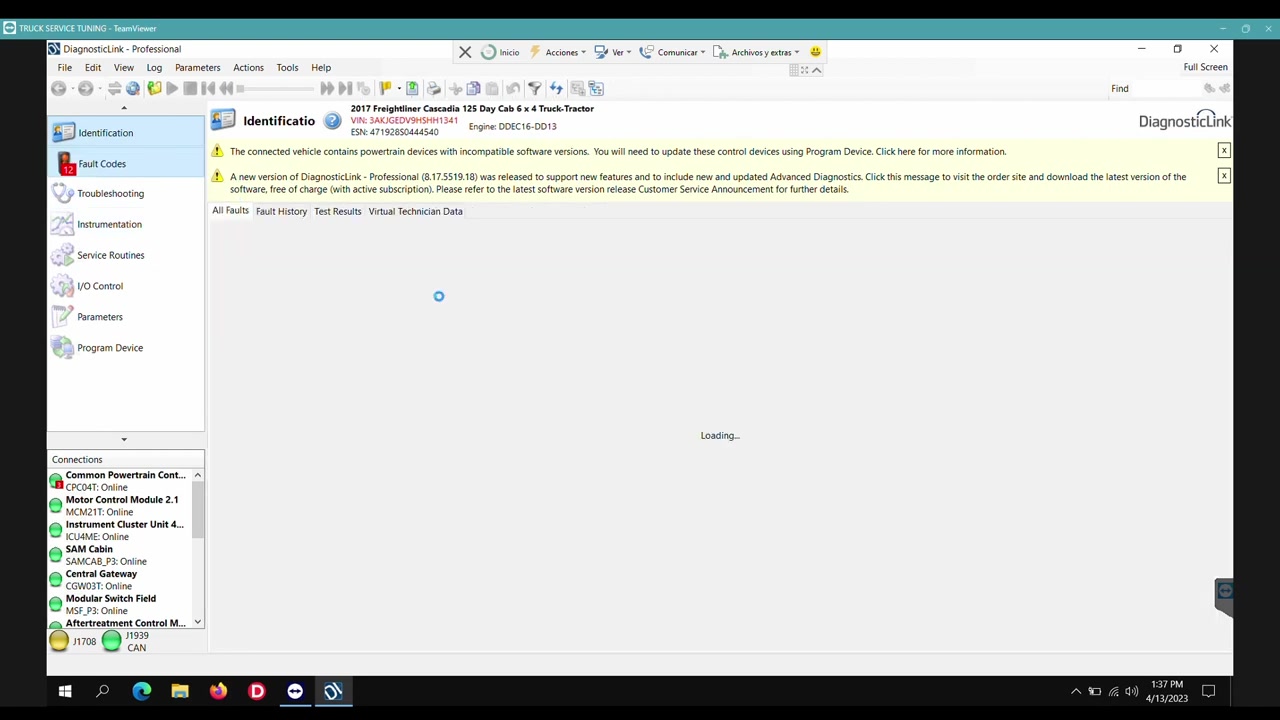Open the TeamViewer Ver dropdown
1280x720 pixels.
(x=613, y=52)
